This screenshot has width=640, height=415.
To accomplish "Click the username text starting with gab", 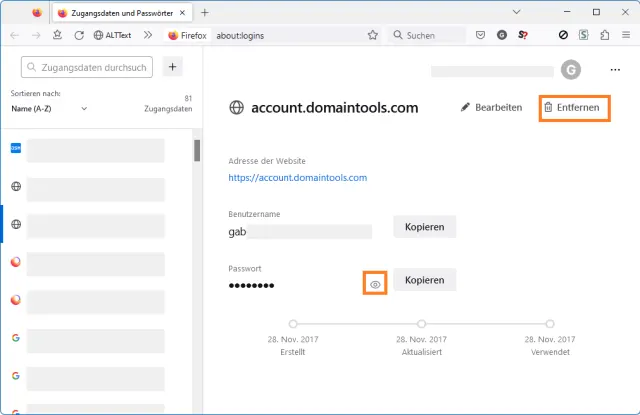I will [x=237, y=232].
